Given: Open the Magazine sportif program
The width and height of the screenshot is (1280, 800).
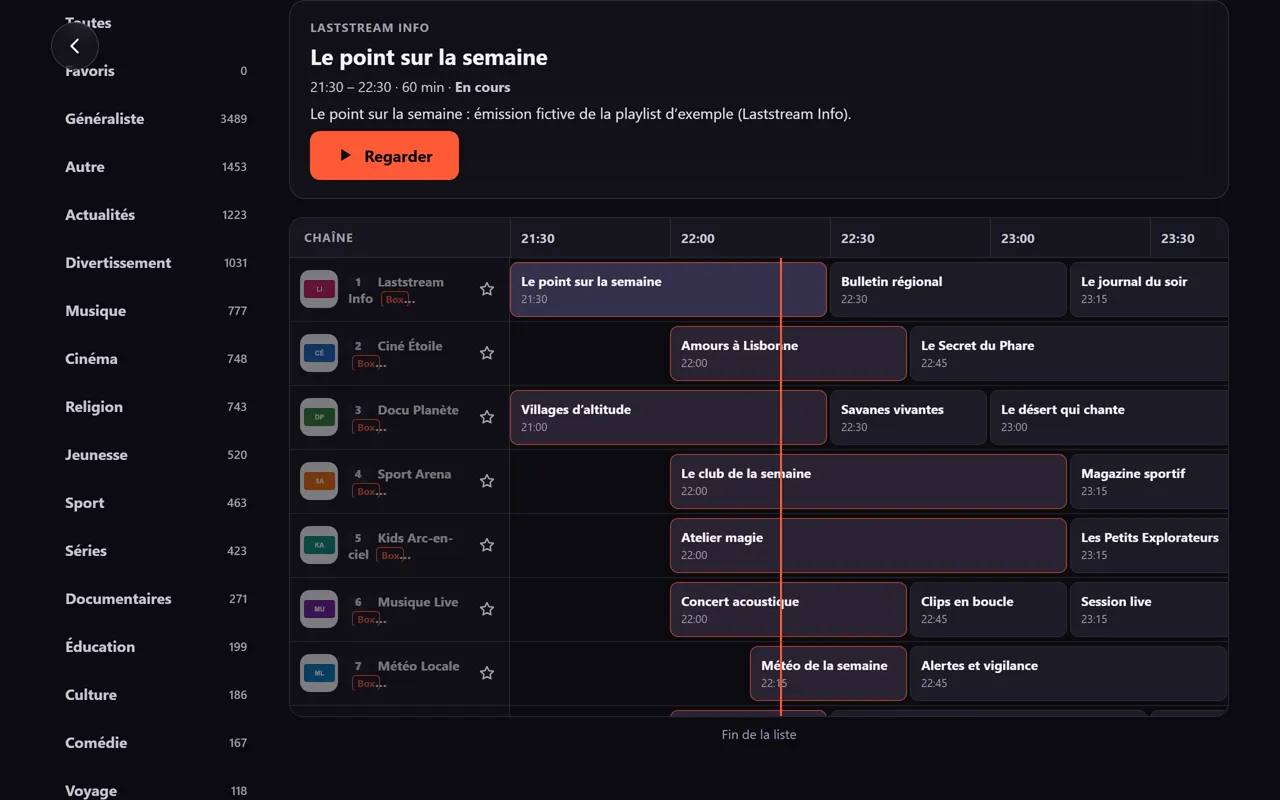Looking at the screenshot, I should pyautogui.click(x=1149, y=482).
